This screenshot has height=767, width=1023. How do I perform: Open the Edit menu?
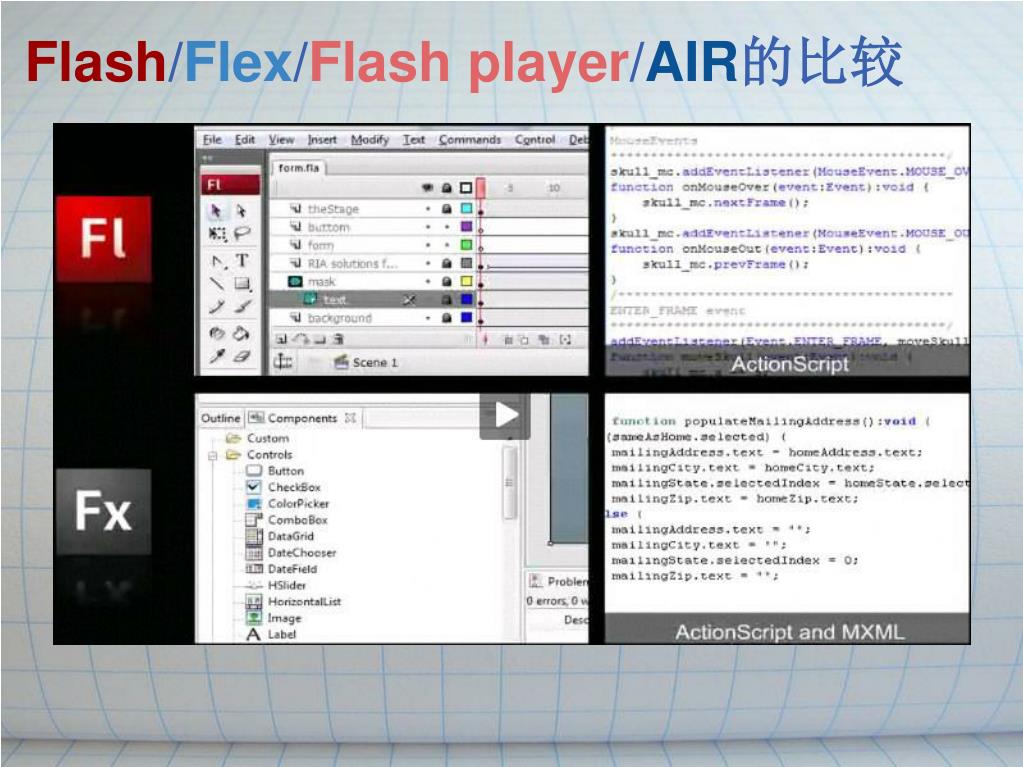click(245, 140)
